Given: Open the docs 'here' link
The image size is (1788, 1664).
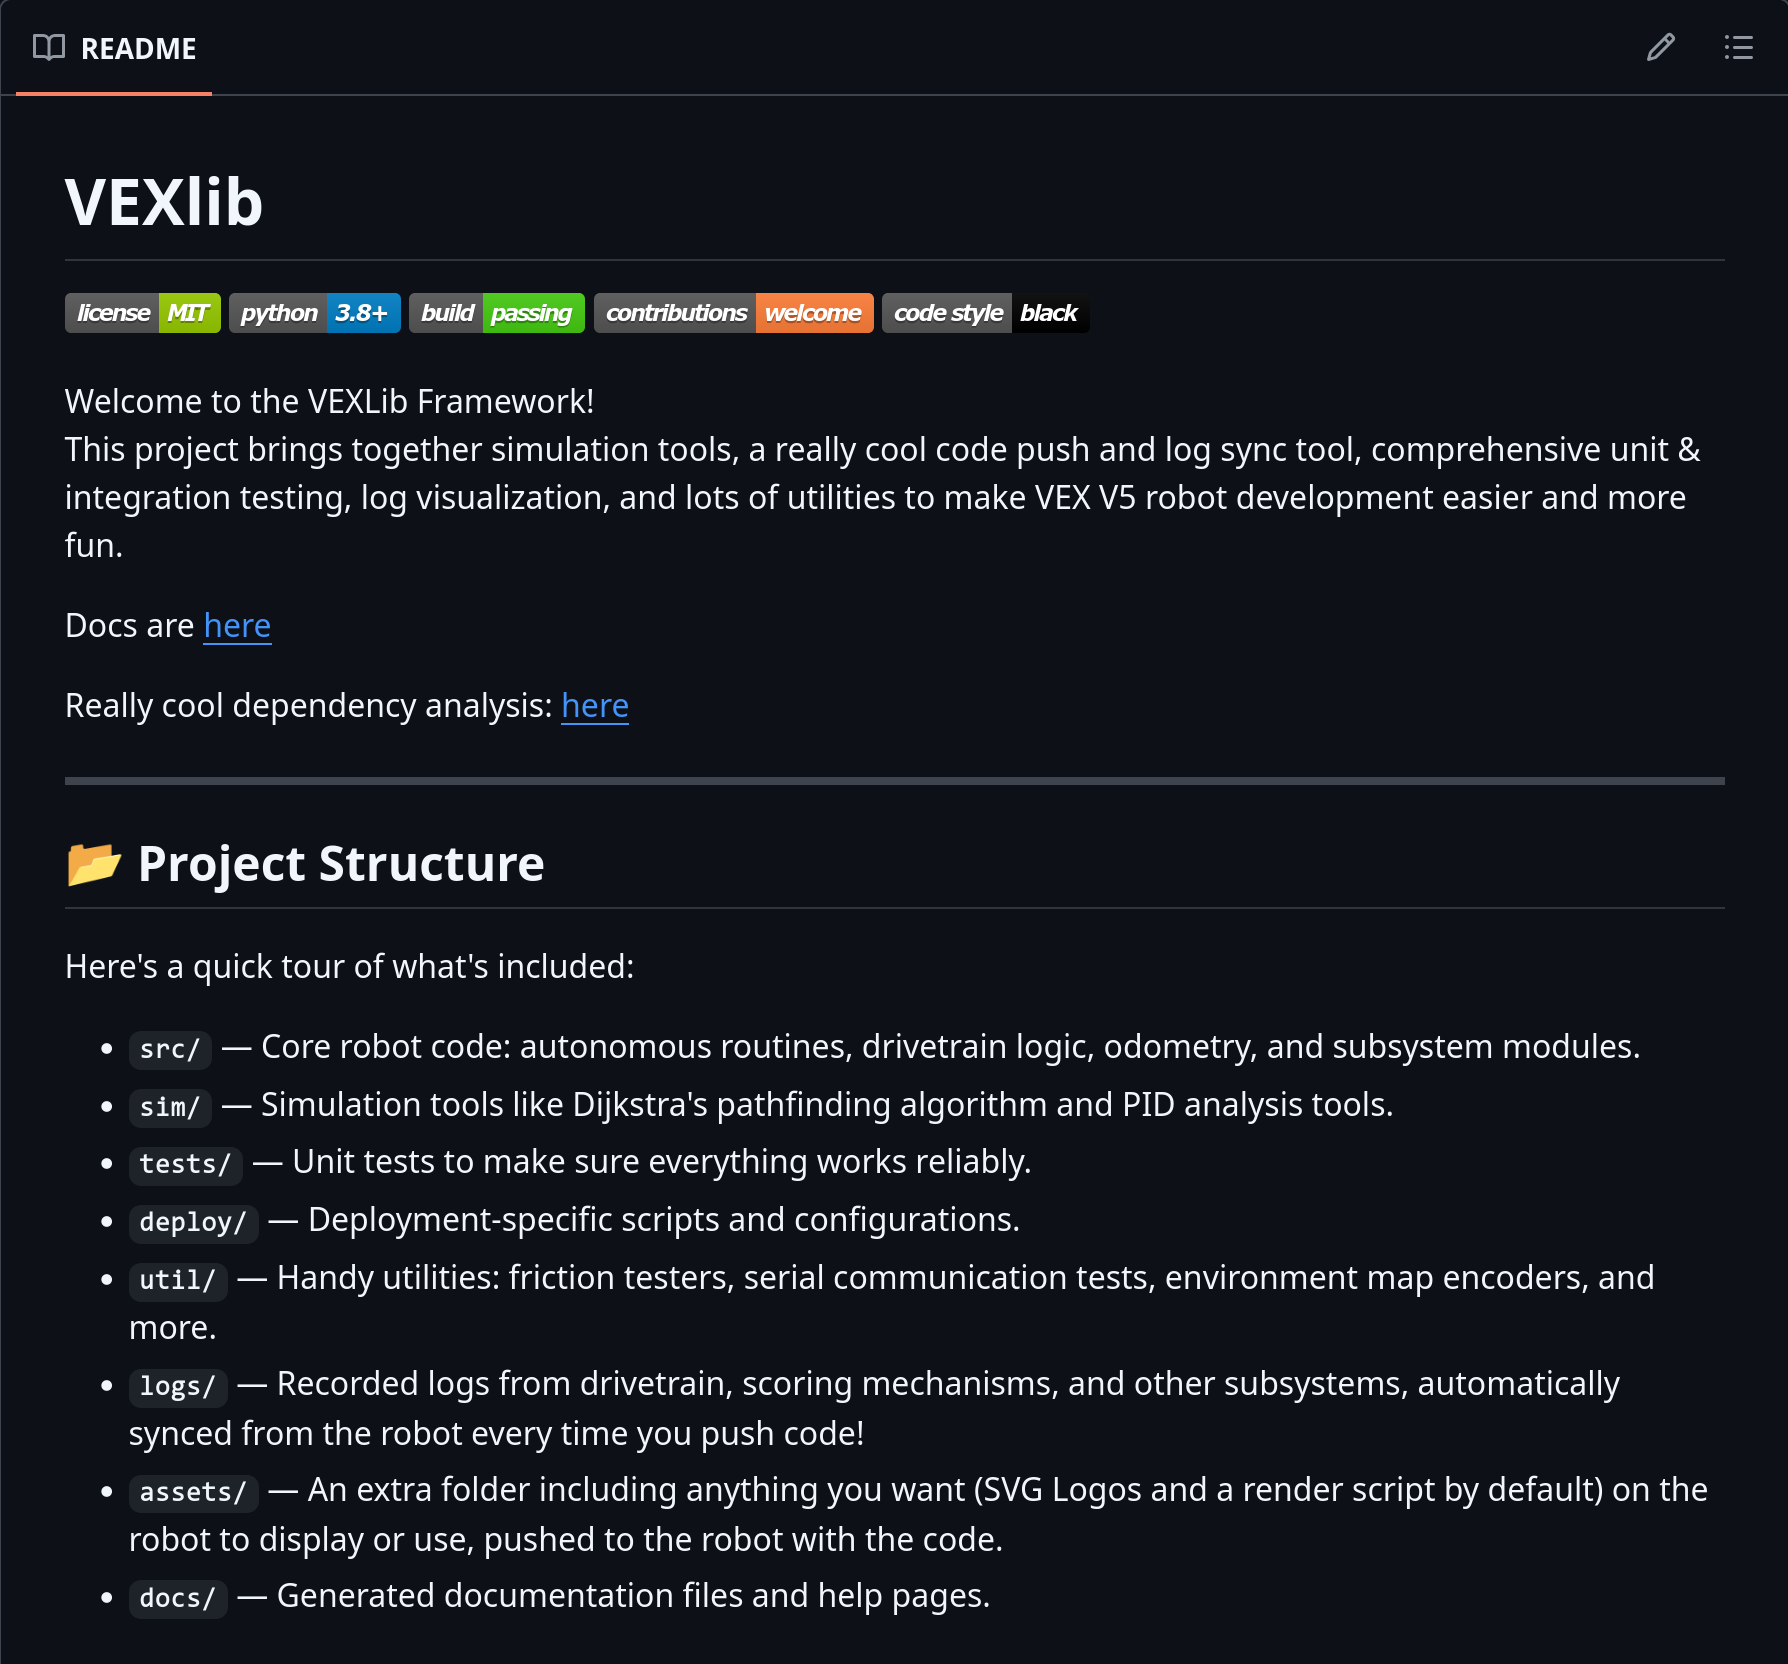Looking at the screenshot, I should (x=237, y=625).
